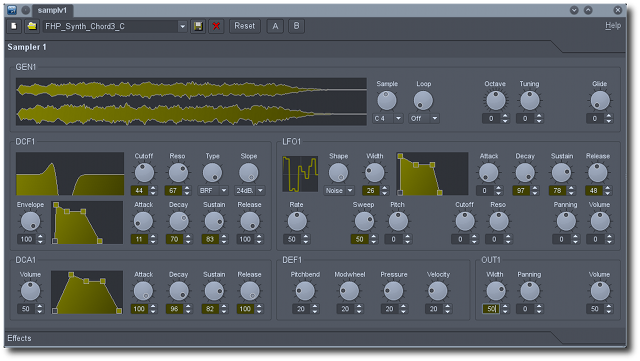Click the OUT1 Volume knob
The height and width of the screenshot is (361, 640).
(600, 291)
